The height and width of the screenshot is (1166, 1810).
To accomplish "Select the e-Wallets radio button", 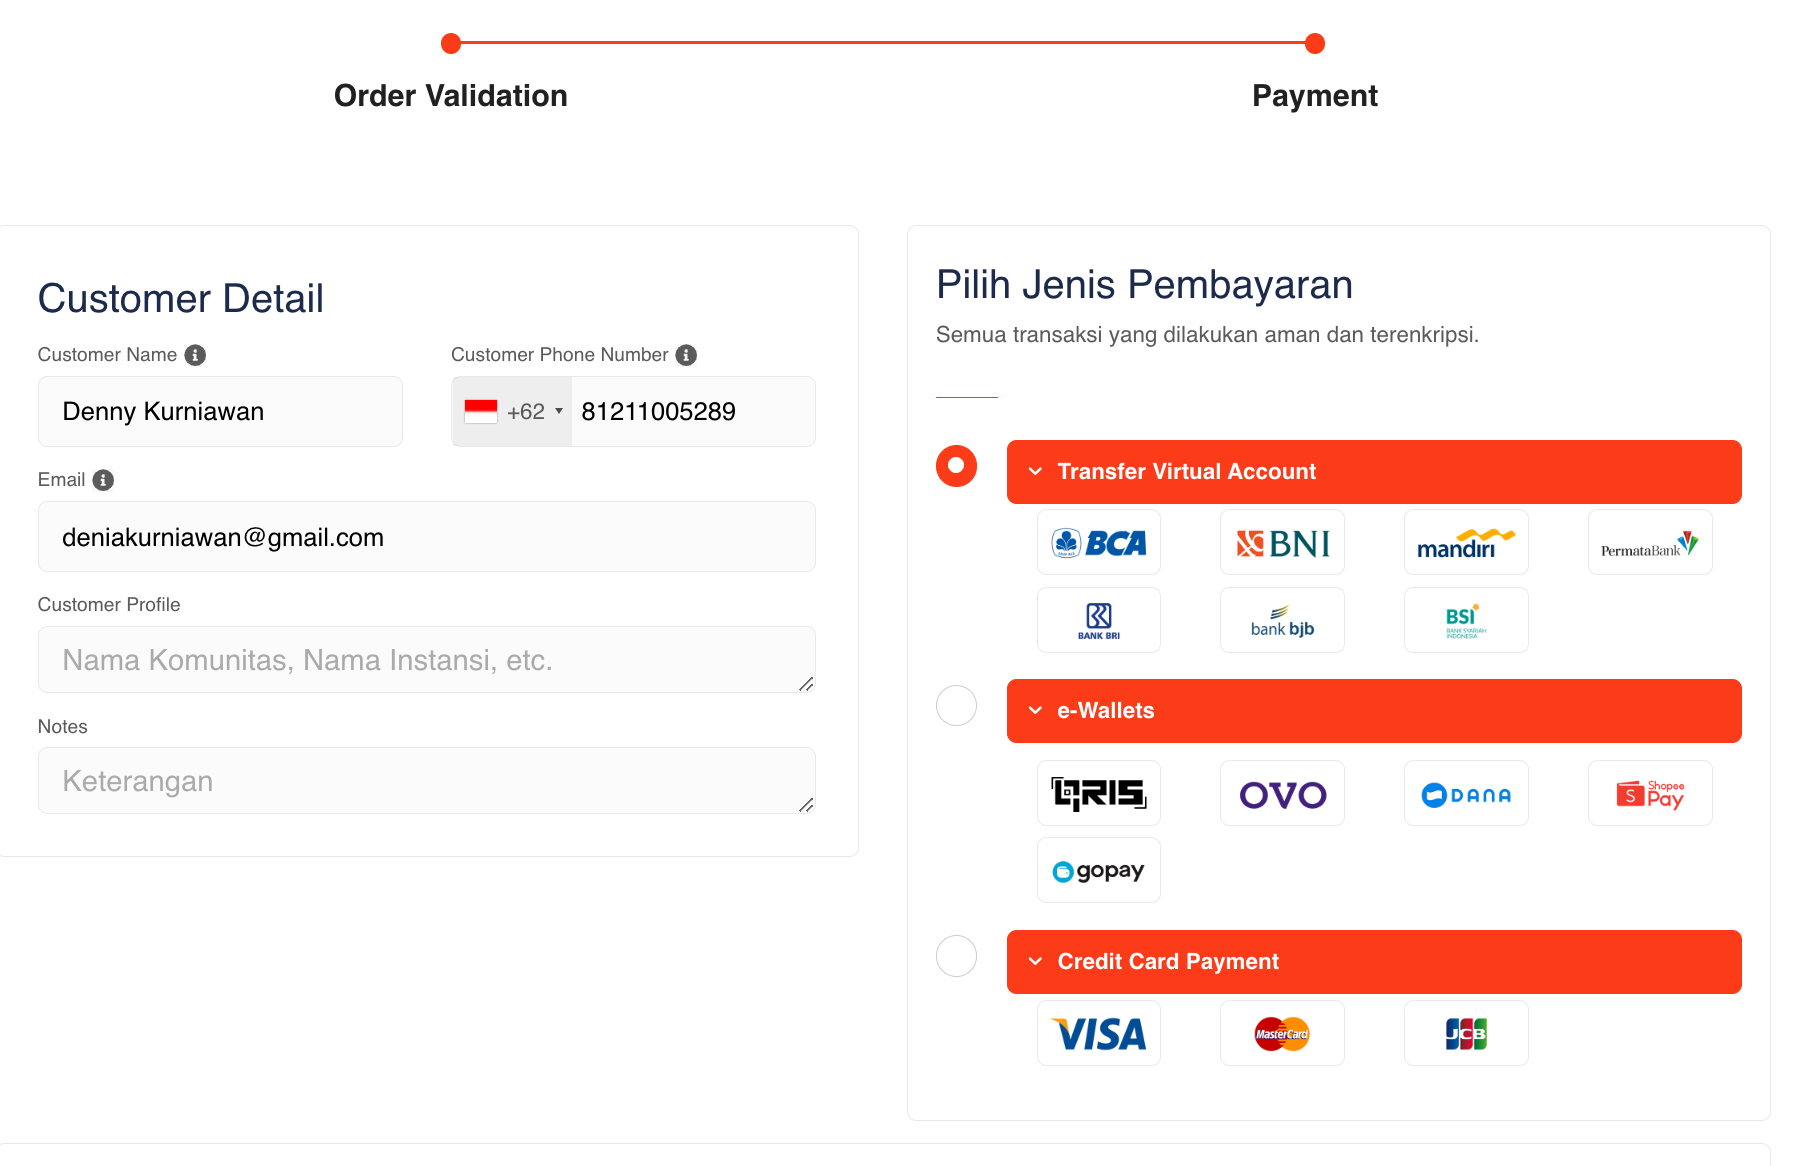I will (x=956, y=706).
